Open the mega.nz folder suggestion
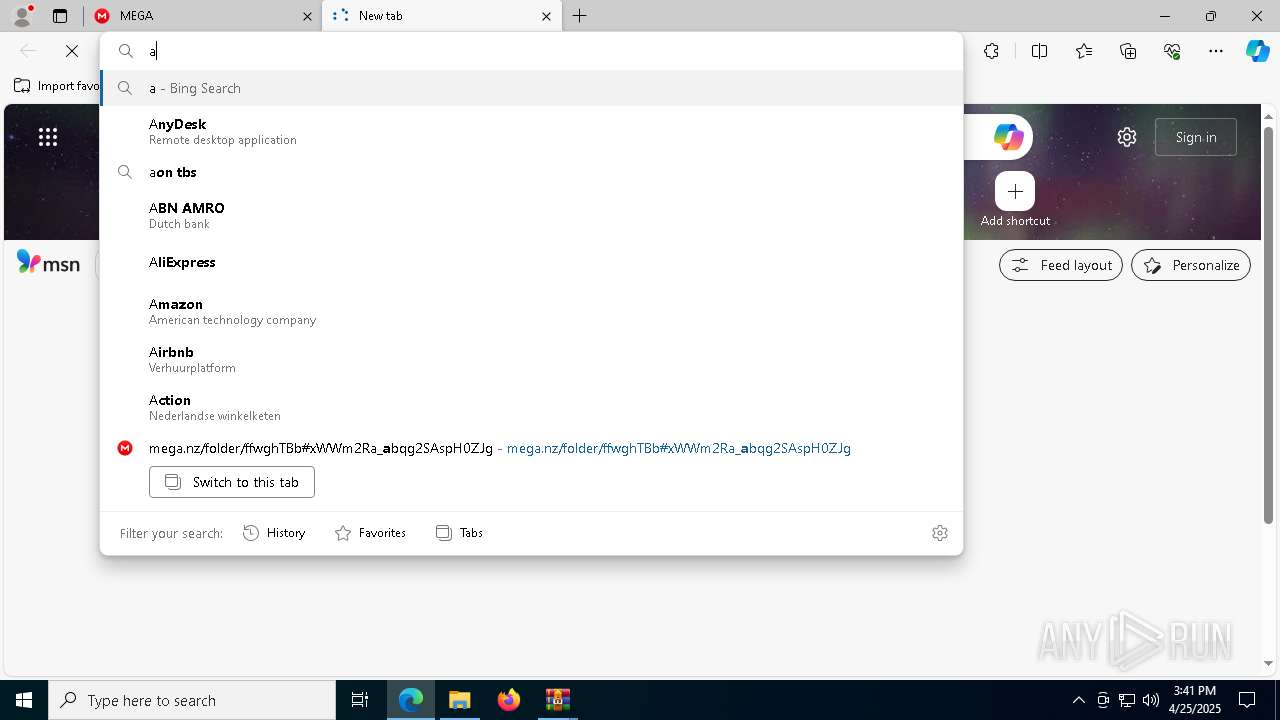This screenshot has height=720, width=1280. [x=531, y=448]
